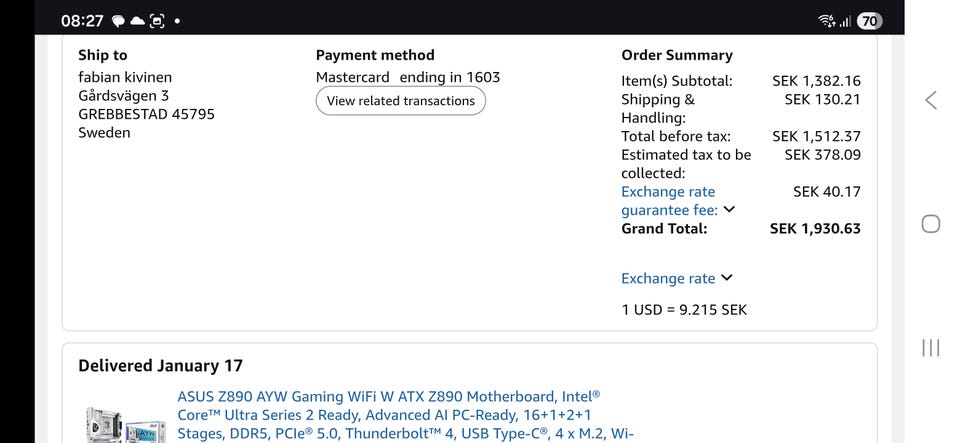Image resolution: width=960 pixels, height=443 pixels.
Task: Tap the cellular signal strength icon
Action: [x=845, y=21]
